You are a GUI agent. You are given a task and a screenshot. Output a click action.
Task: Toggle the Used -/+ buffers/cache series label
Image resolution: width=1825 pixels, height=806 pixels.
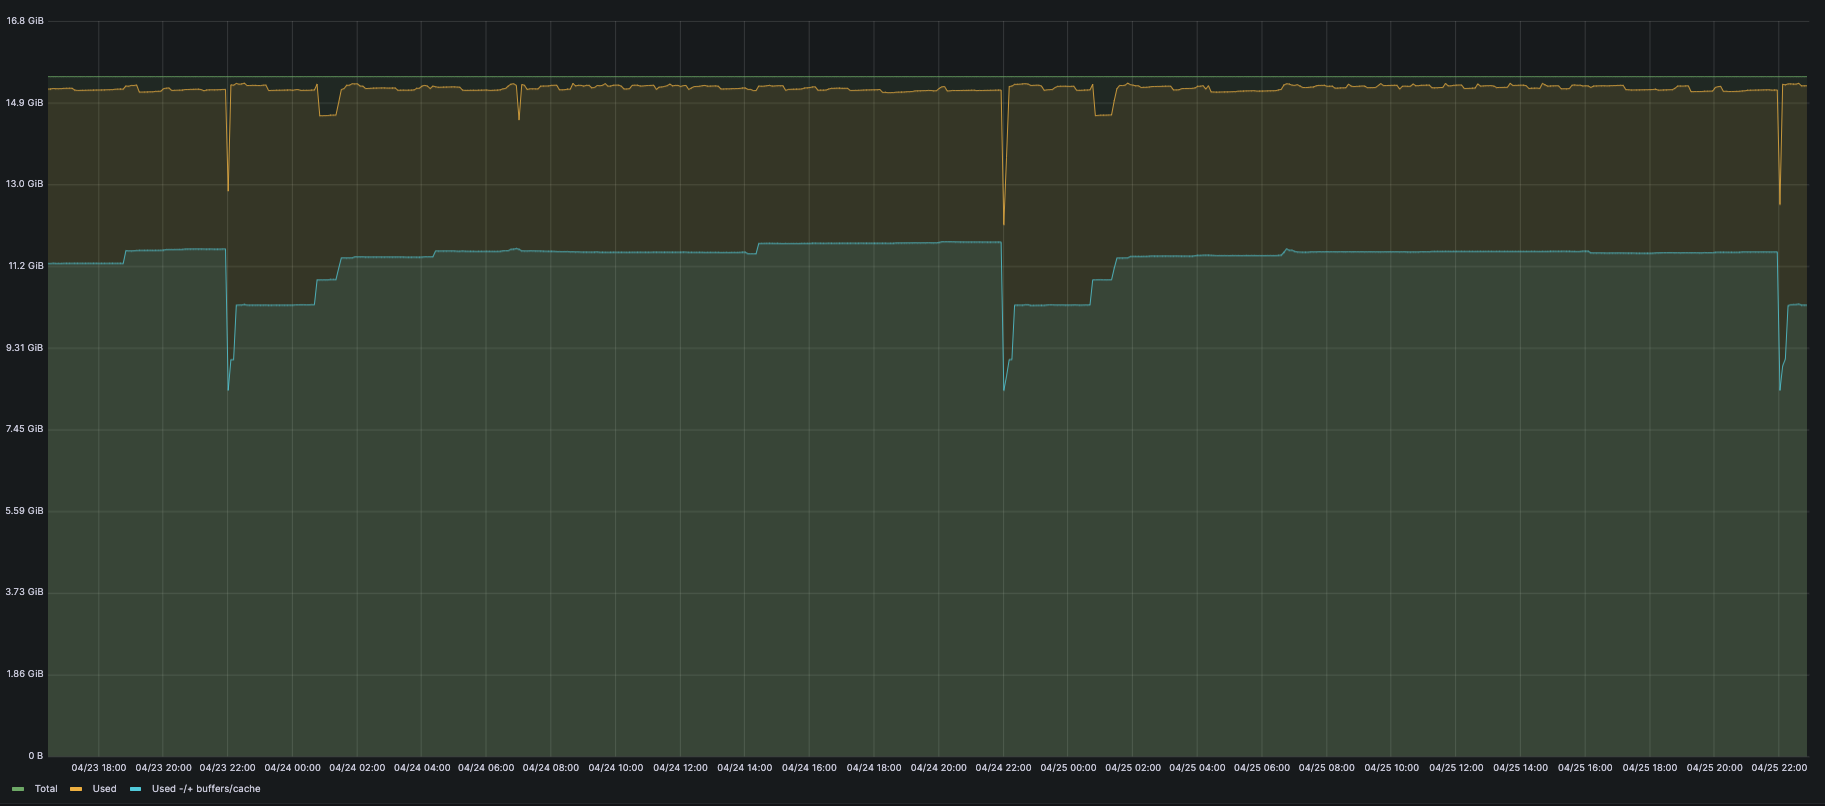206,789
